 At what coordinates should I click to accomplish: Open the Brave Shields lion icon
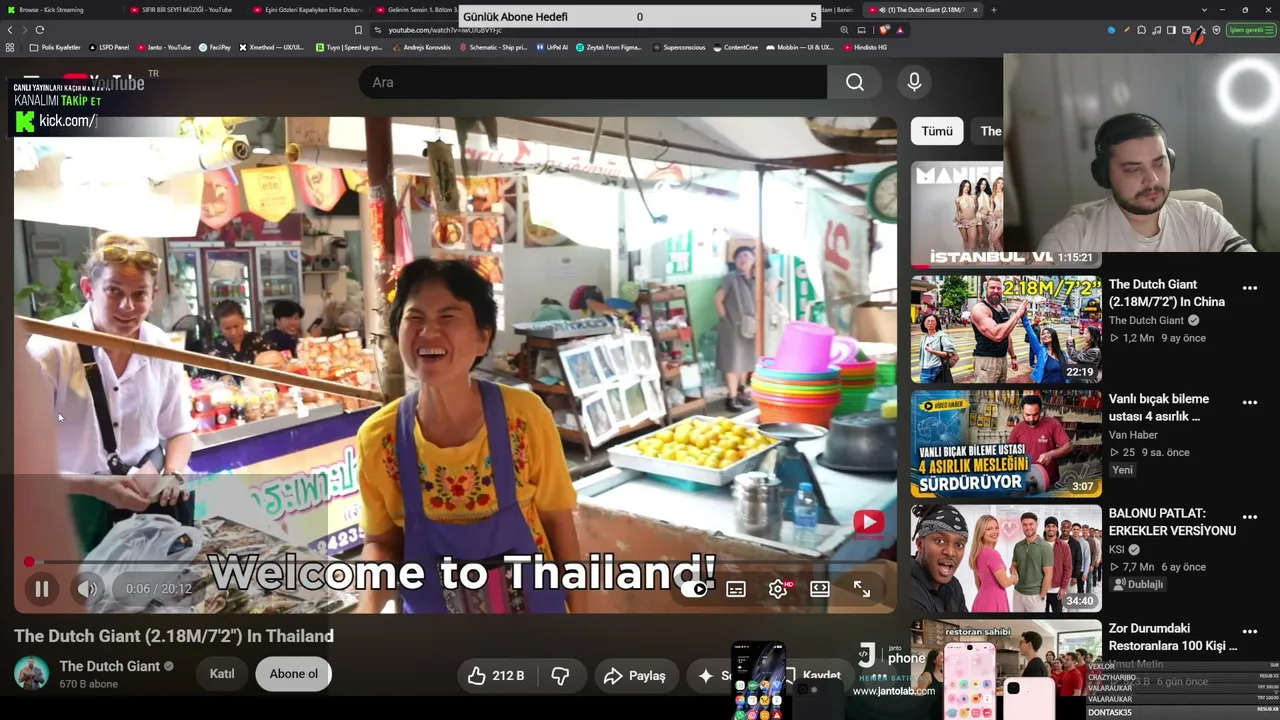point(885,30)
